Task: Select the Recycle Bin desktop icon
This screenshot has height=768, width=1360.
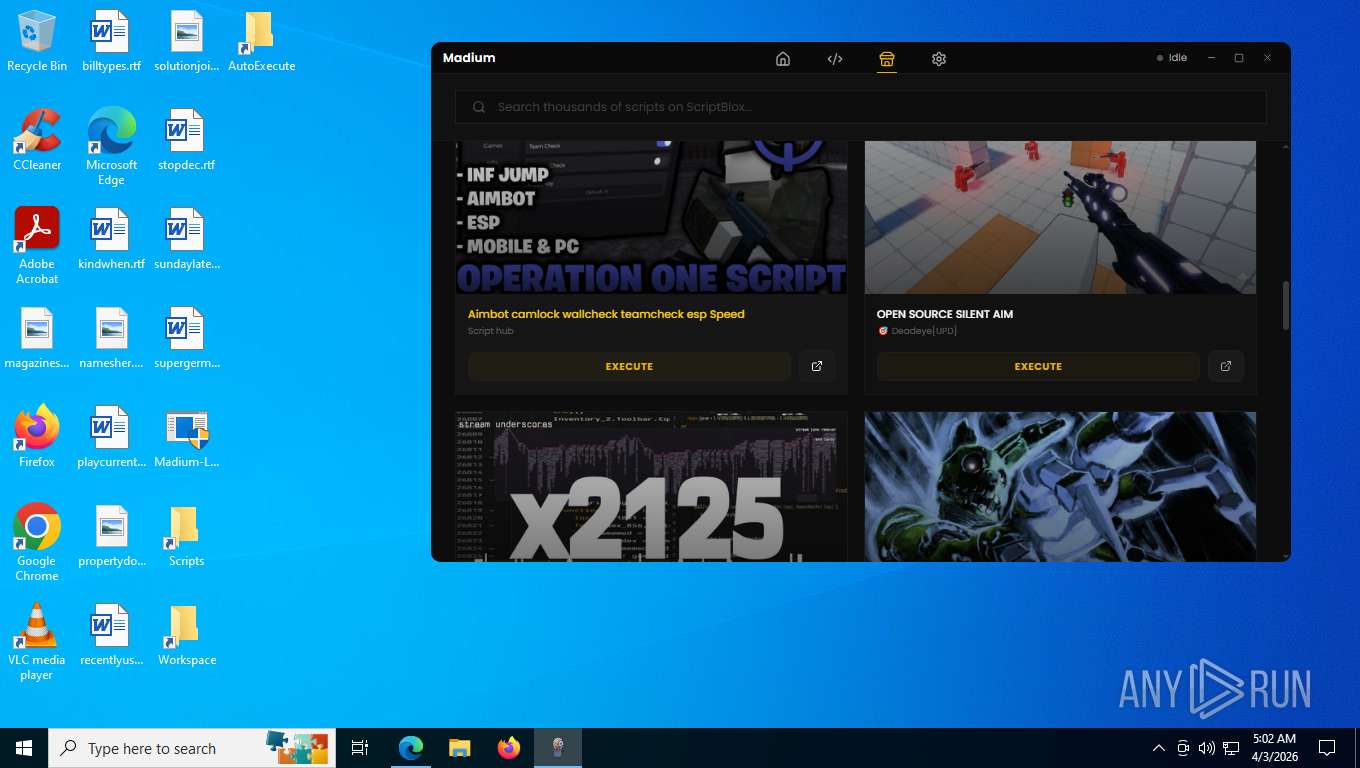Action: click(x=37, y=42)
